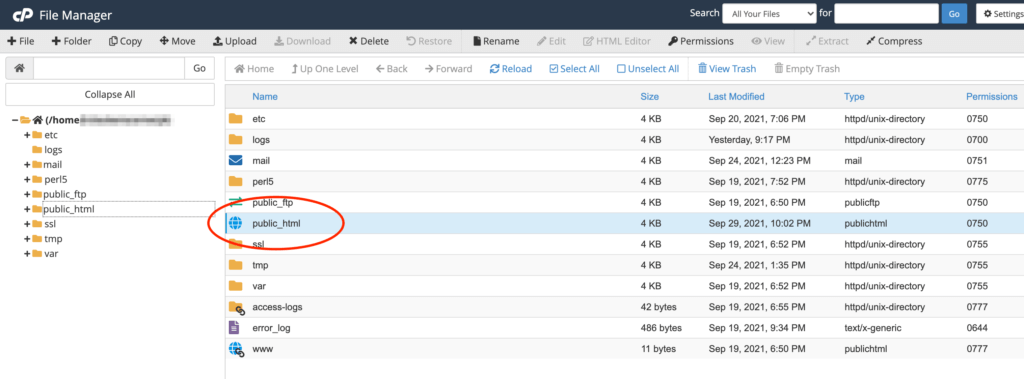This screenshot has height=379, width=1024.
Task: Sort file list by Name column
Action: click(x=264, y=97)
